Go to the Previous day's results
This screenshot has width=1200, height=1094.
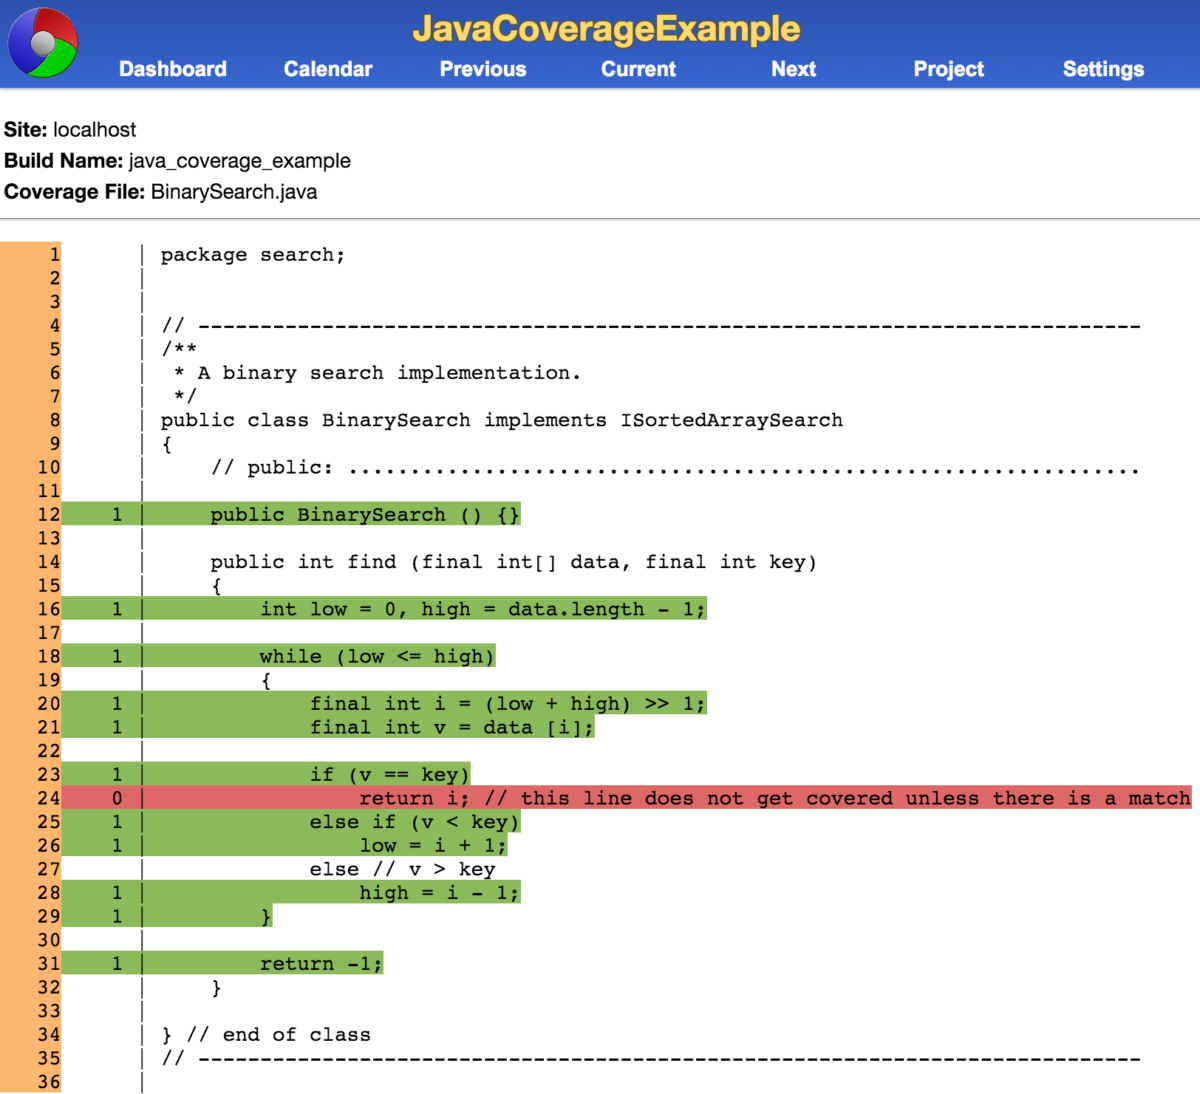click(482, 69)
